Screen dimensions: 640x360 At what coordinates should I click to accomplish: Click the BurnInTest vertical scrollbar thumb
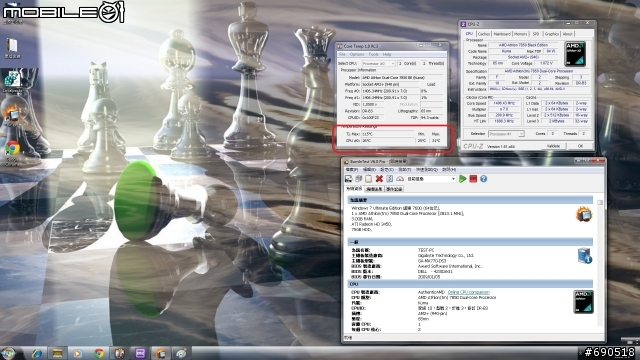600,202
